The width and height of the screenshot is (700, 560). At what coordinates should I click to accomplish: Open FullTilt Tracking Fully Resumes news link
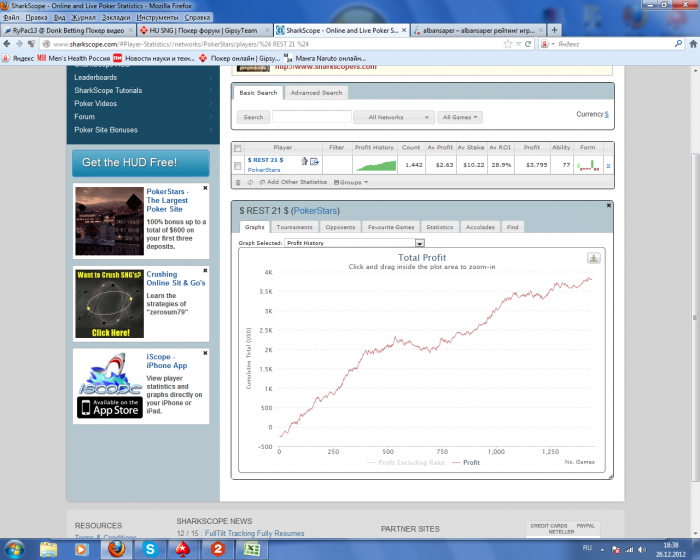254,533
